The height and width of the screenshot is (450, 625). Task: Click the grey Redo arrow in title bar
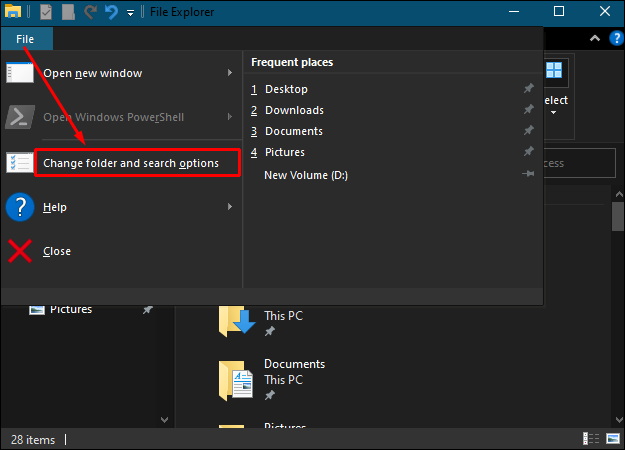point(90,12)
